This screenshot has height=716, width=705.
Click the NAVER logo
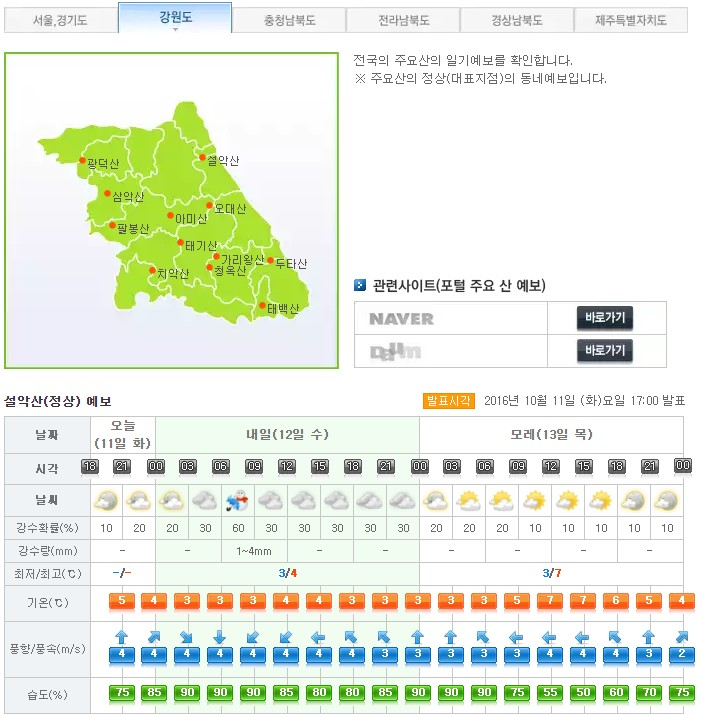click(x=401, y=319)
